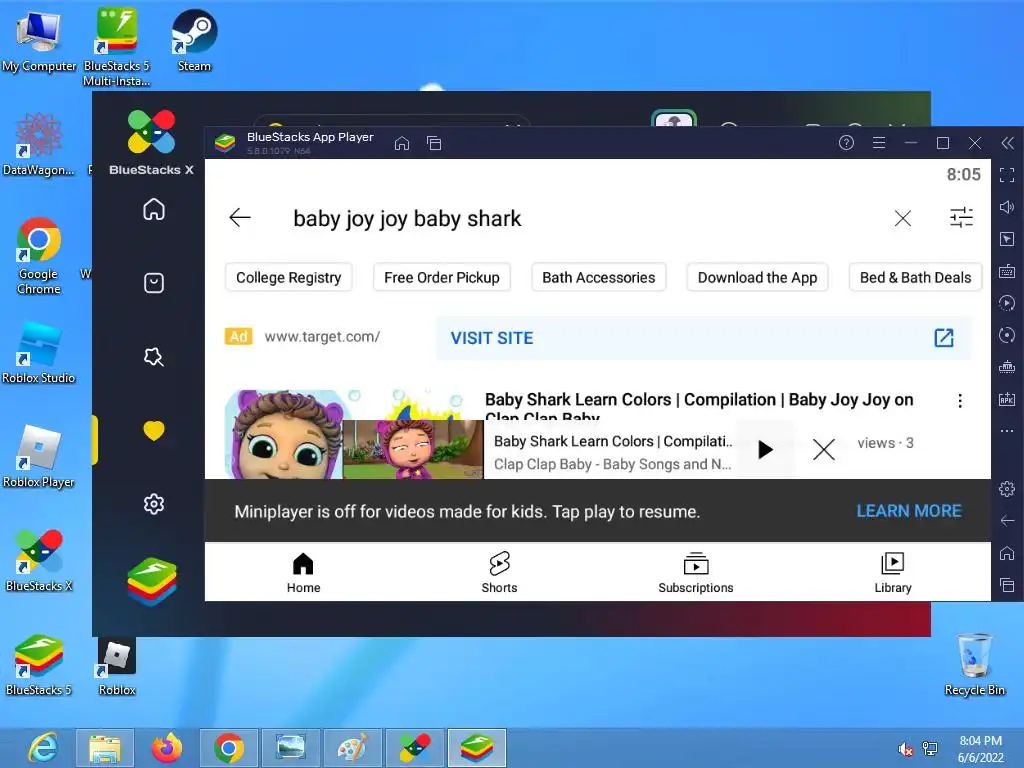Screen dimensions: 1024x768
Task: Open Firefox from the taskbar
Action: tap(167, 748)
